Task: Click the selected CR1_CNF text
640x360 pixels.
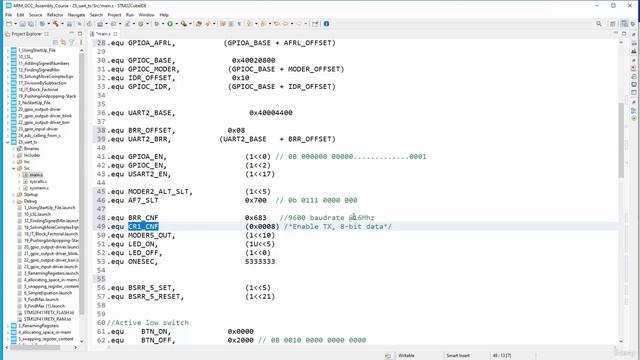Action: tap(143, 227)
